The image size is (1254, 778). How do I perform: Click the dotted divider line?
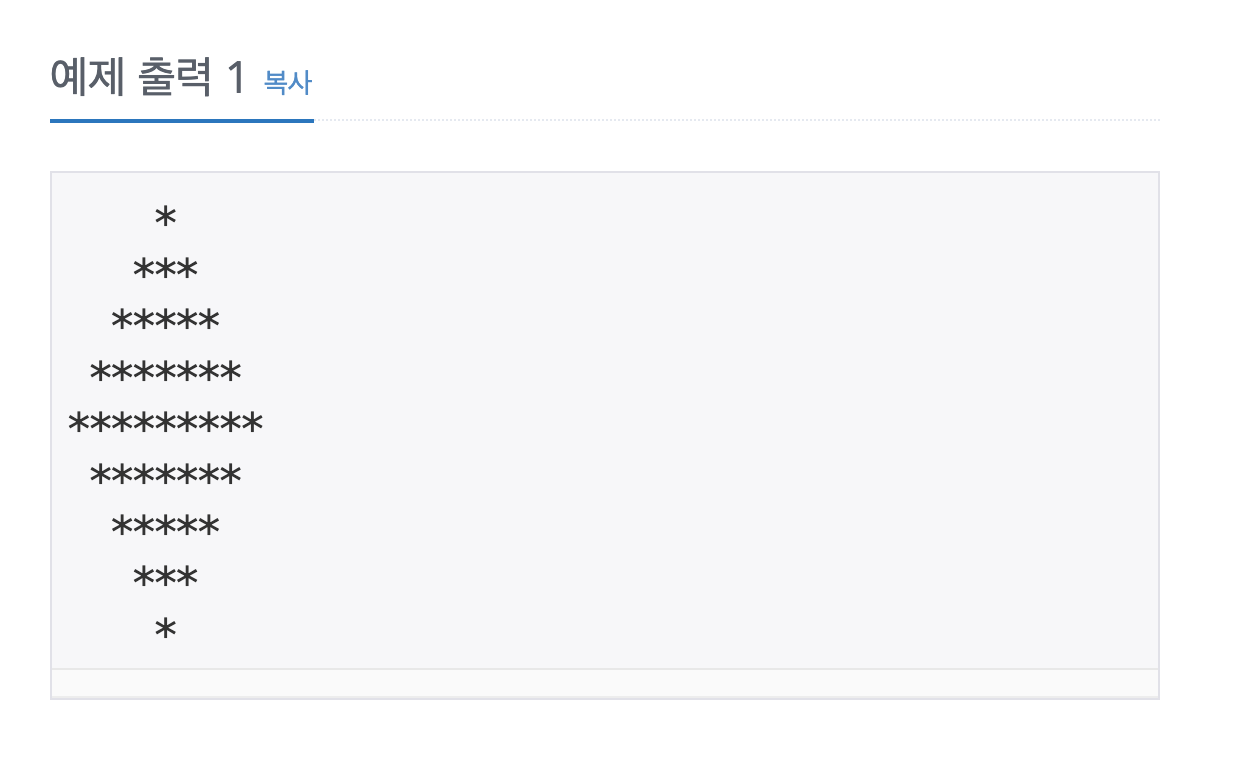click(700, 120)
